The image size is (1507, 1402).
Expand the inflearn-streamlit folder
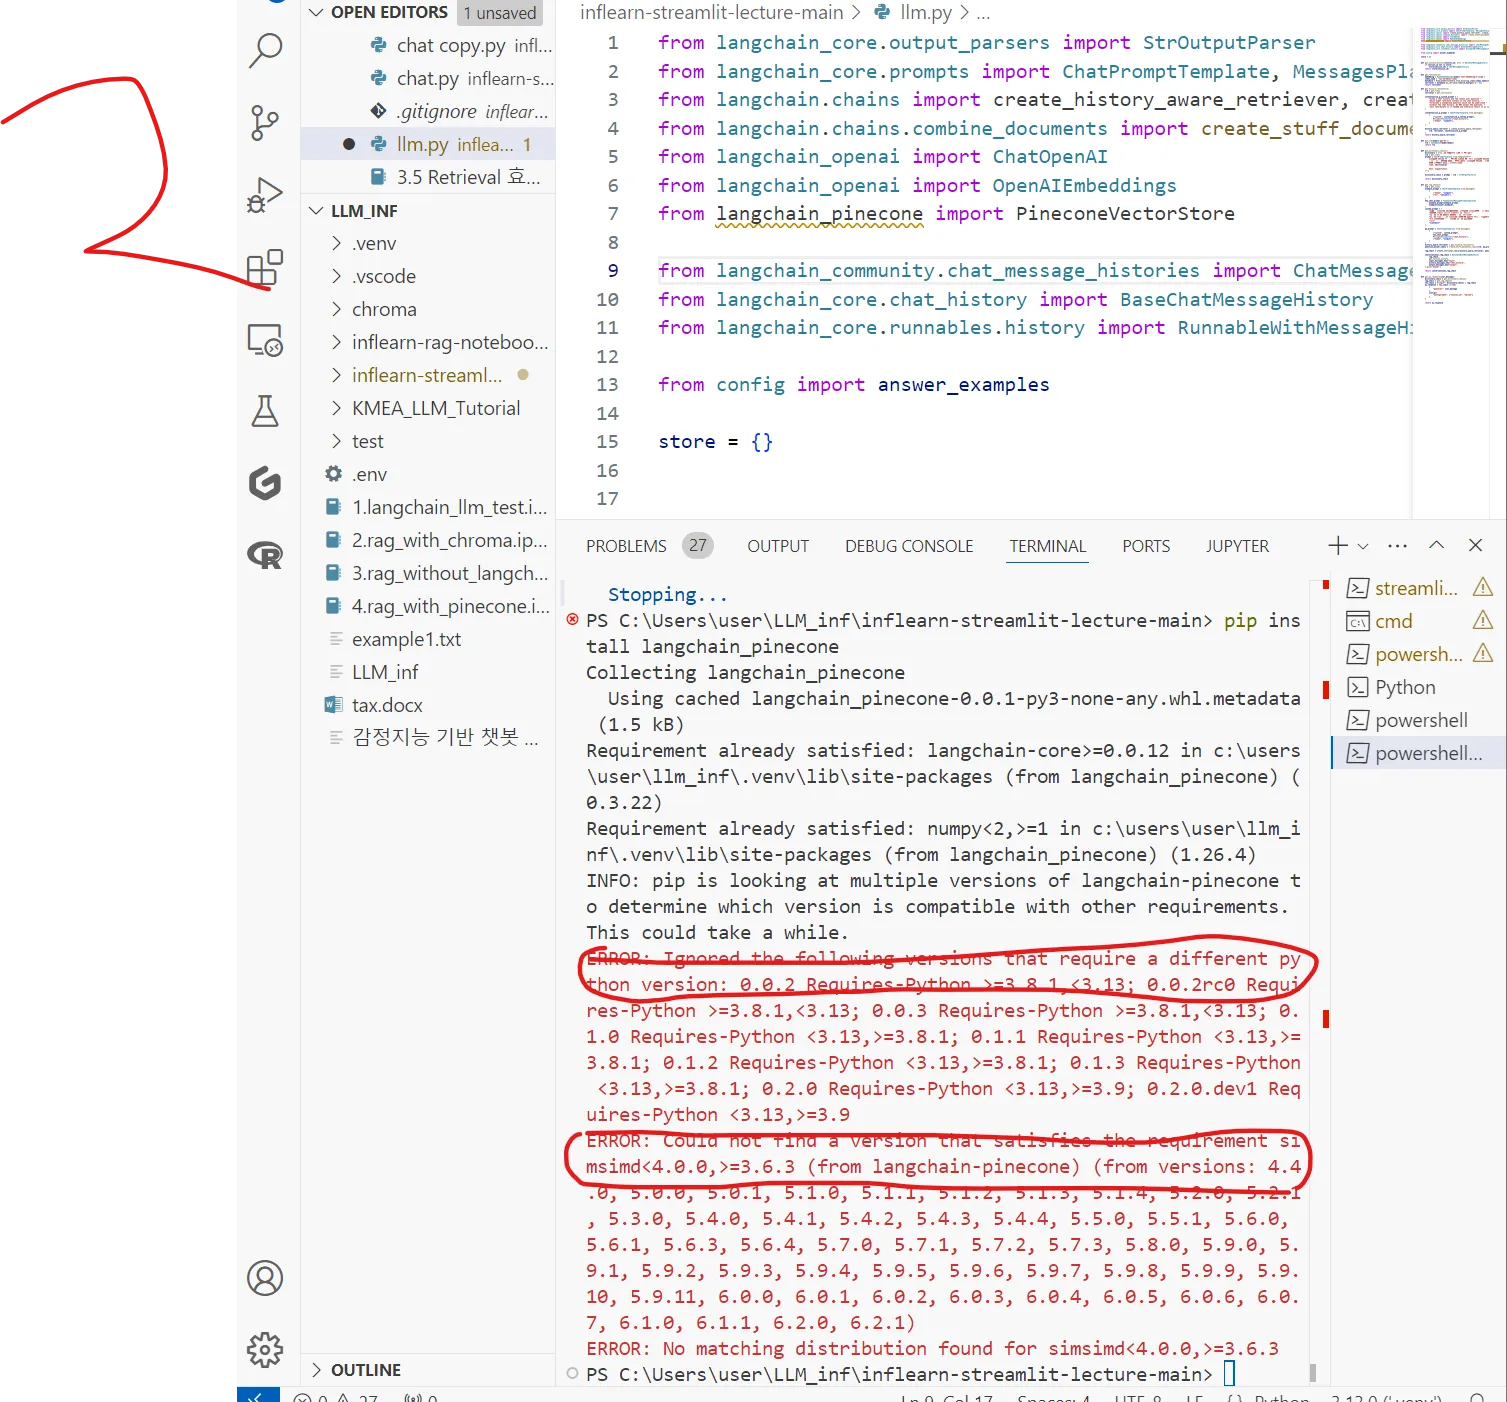point(428,375)
